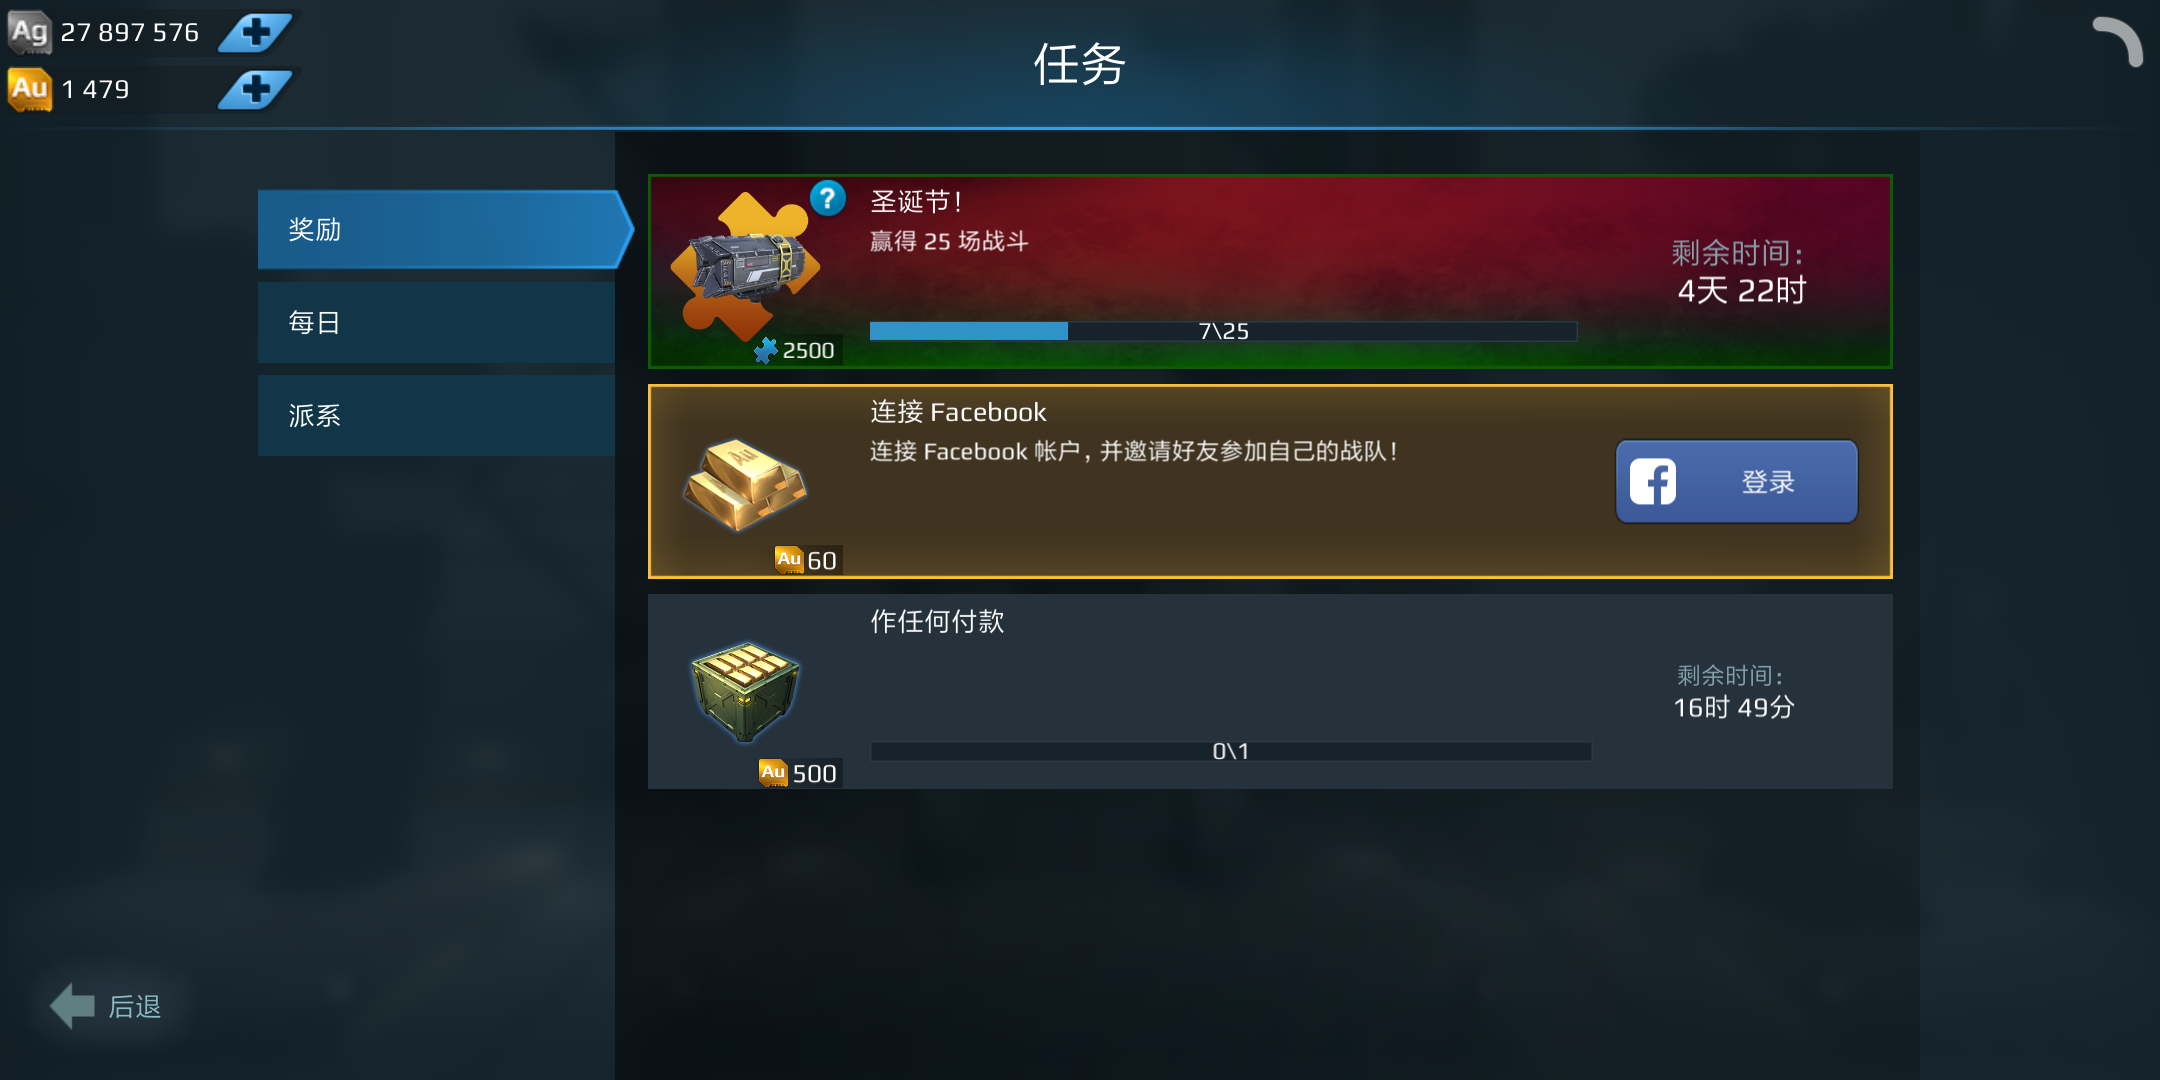This screenshot has width=2160, height=1080.
Task: Select the 作任何付款 payment quest card
Action: pos(1270,691)
